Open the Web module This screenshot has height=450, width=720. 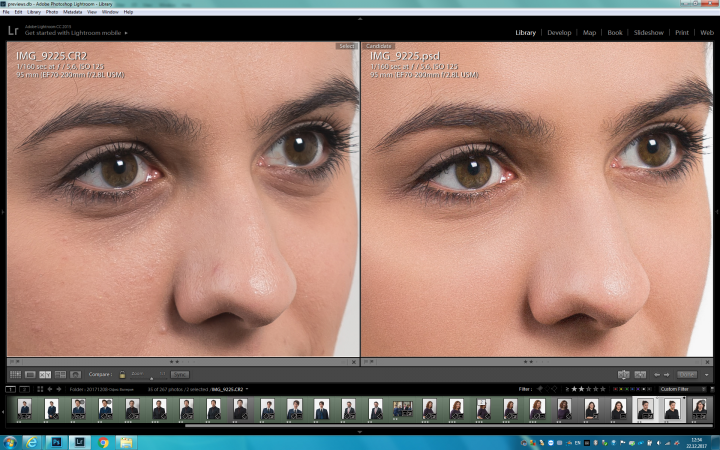(x=707, y=33)
